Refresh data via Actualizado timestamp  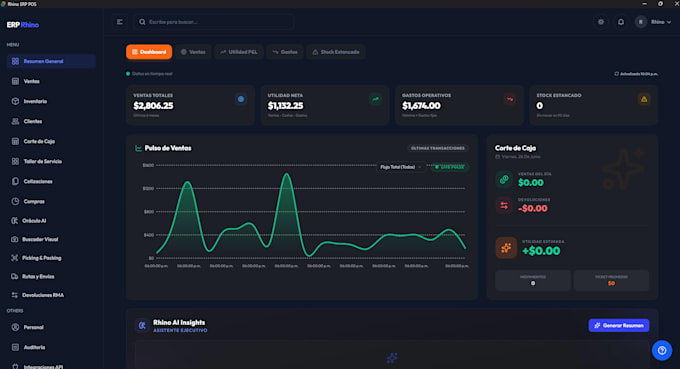tap(636, 74)
